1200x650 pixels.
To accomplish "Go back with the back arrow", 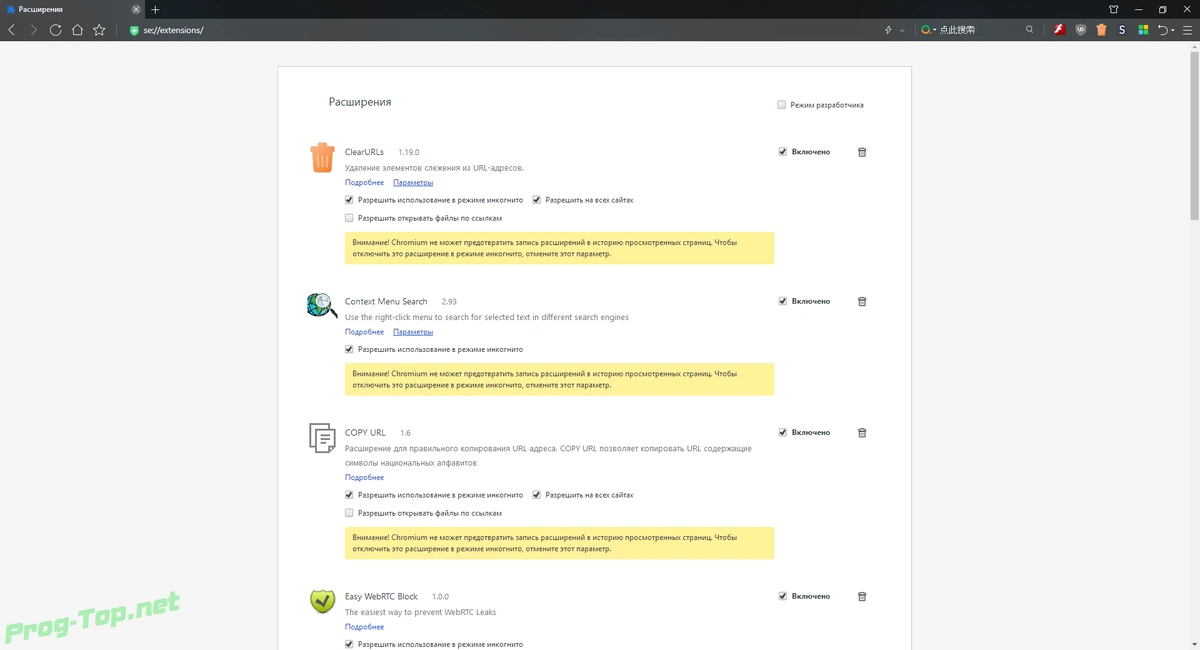I will (12, 30).
